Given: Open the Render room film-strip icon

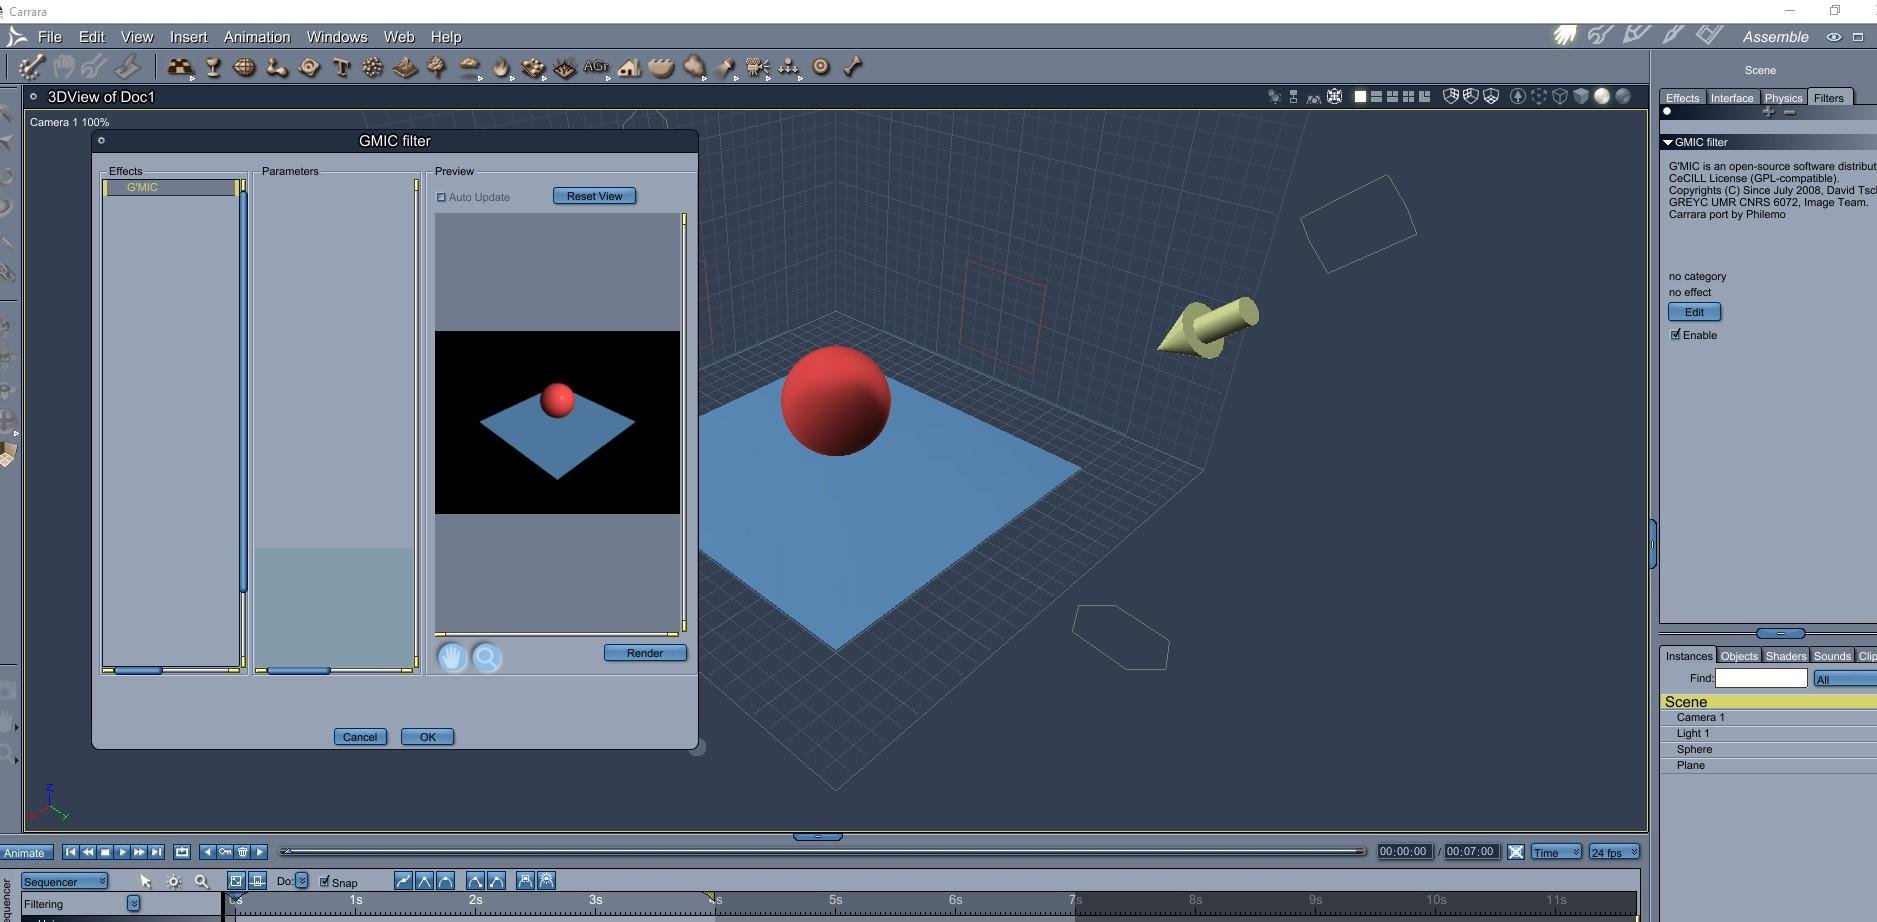Looking at the screenshot, I should click(1709, 36).
